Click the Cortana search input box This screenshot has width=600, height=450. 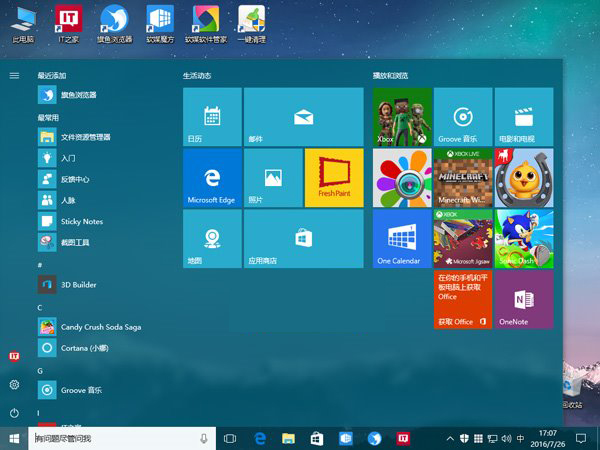pos(110,438)
